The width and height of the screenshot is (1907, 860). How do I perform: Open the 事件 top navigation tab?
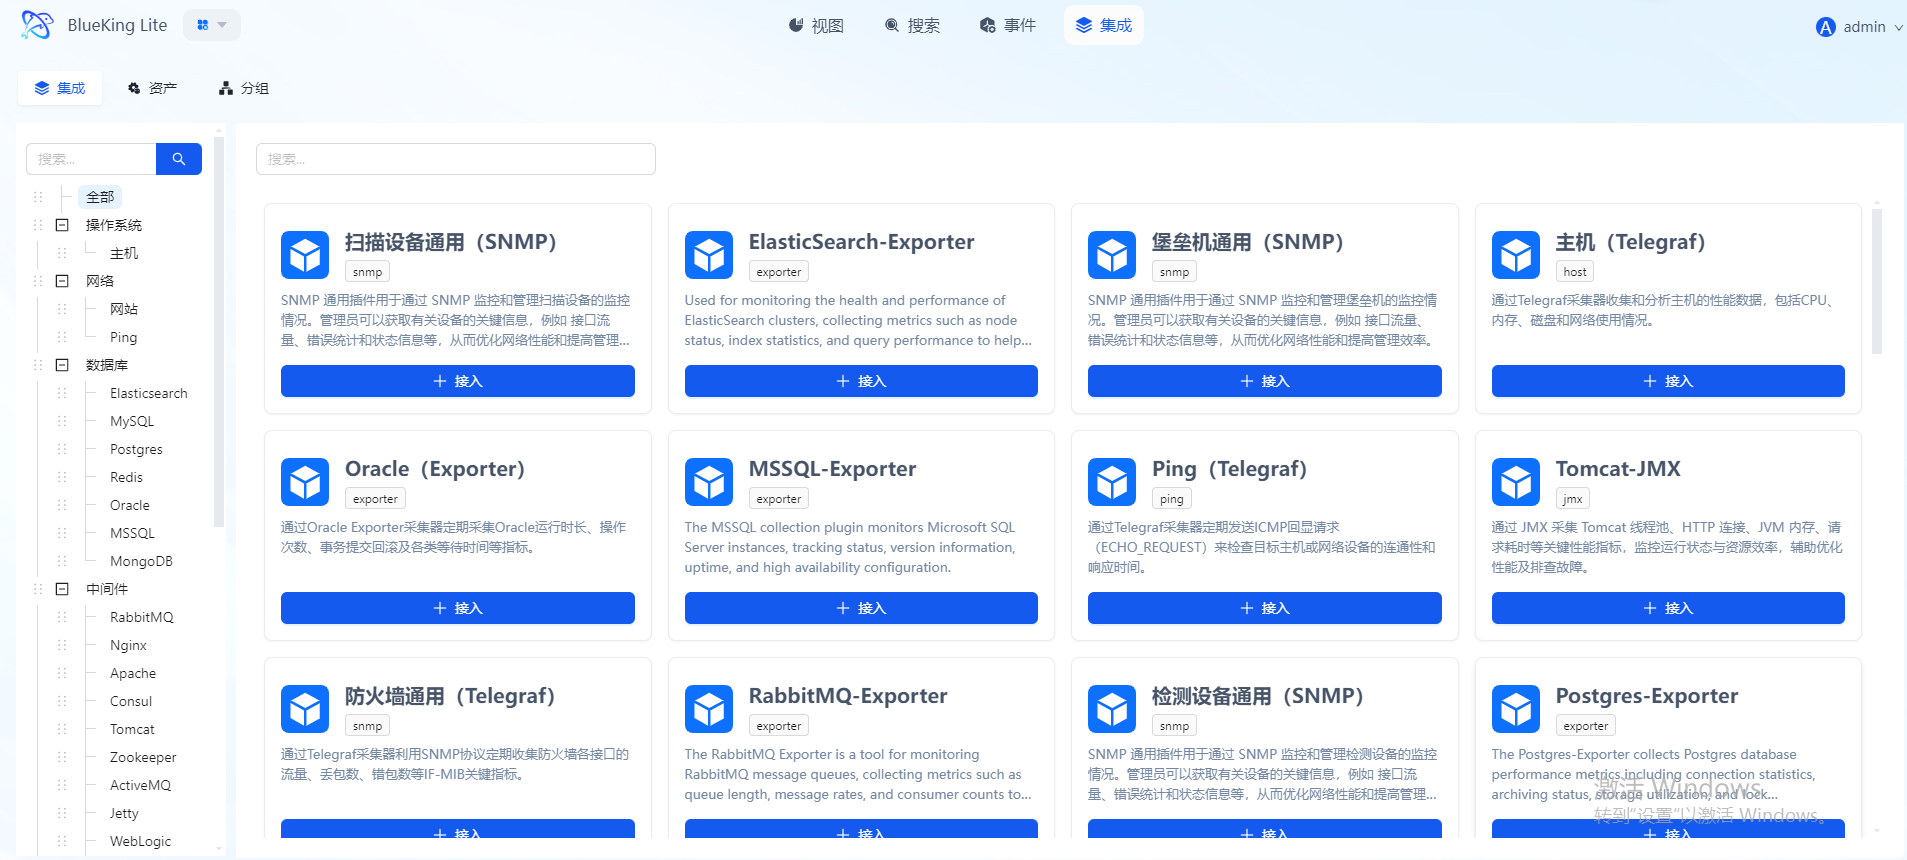click(1008, 25)
